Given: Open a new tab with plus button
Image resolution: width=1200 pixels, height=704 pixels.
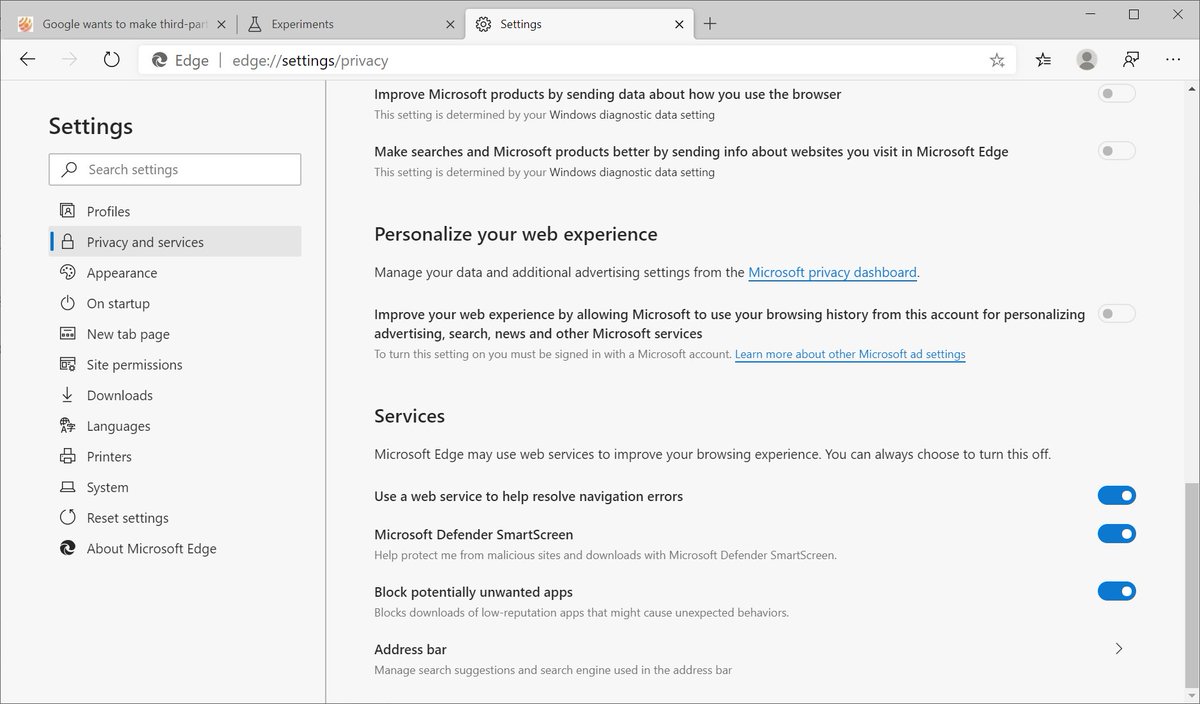Looking at the screenshot, I should pos(710,24).
